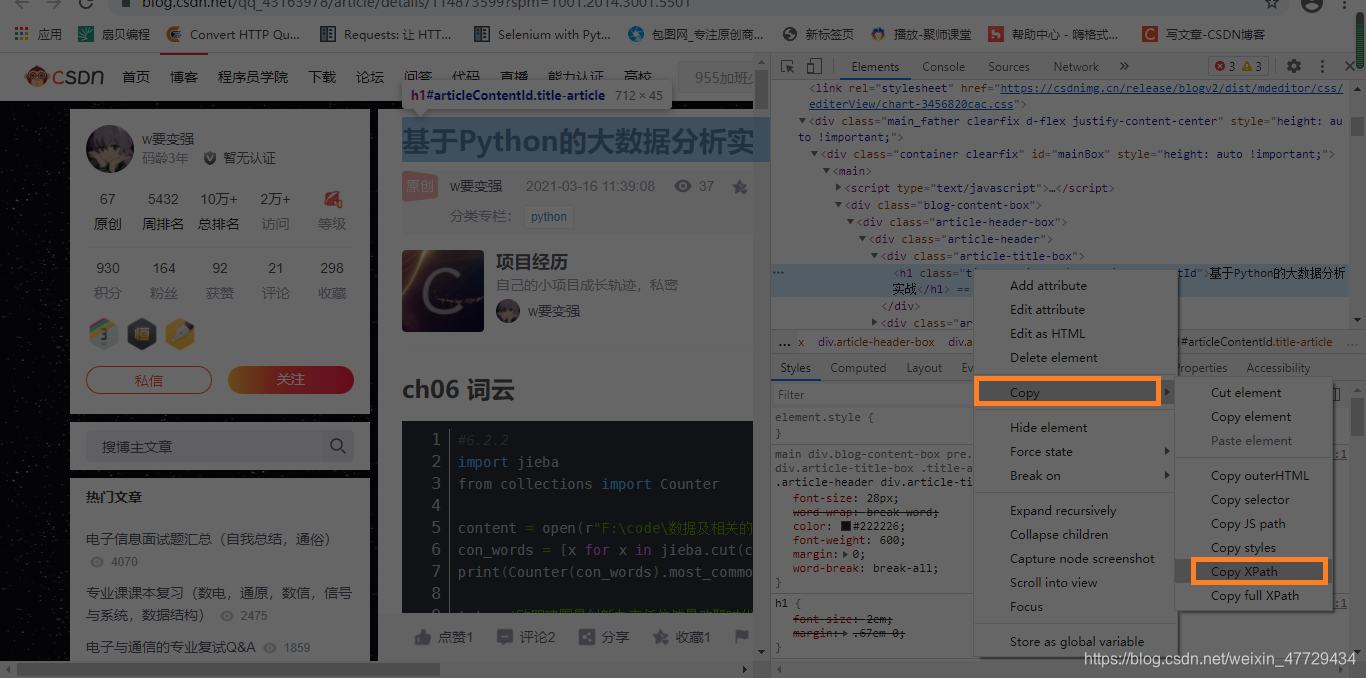The image size is (1366, 678).
Task: Click the 收藏 star icon in bottom bar
Action: (x=661, y=637)
